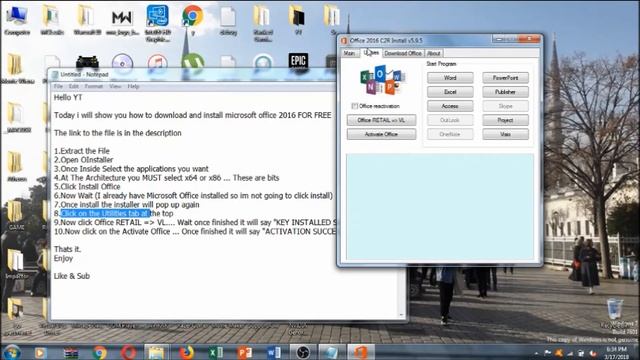640x360 pixels.
Task: Click the "5.Click Install Office" line
Action: point(87,187)
